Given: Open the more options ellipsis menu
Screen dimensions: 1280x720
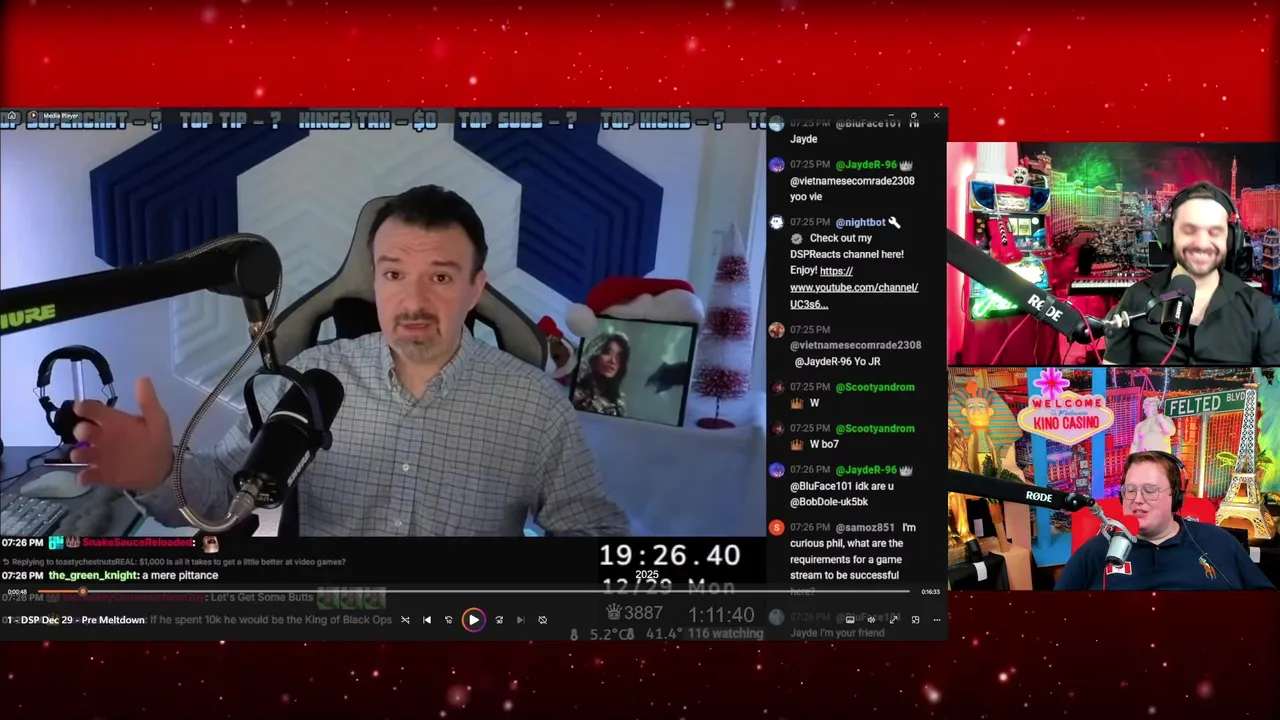Looking at the screenshot, I should click(x=937, y=620).
